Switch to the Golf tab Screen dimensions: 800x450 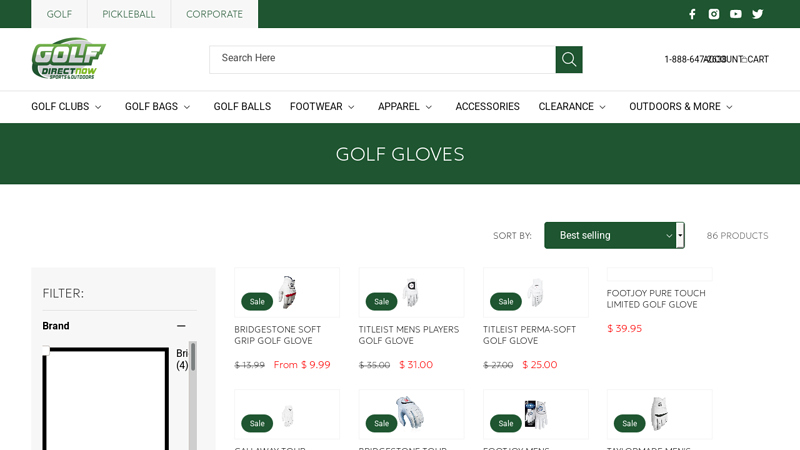[x=59, y=14]
